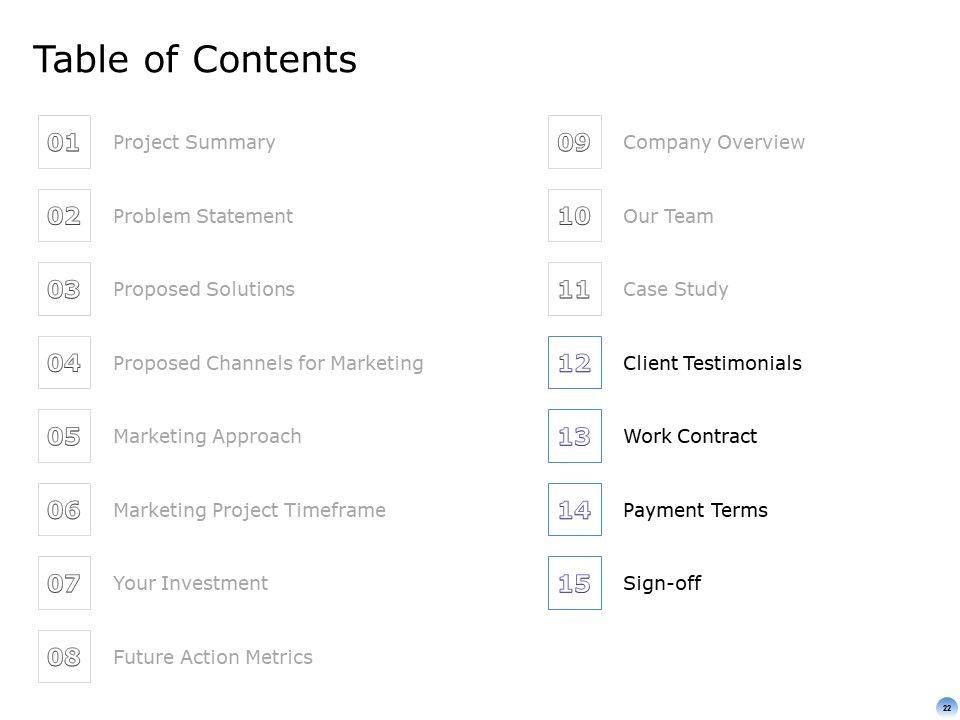Click the highlighted 13 number box
Image resolution: width=960 pixels, height=720 pixels.
(x=574, y=436)
